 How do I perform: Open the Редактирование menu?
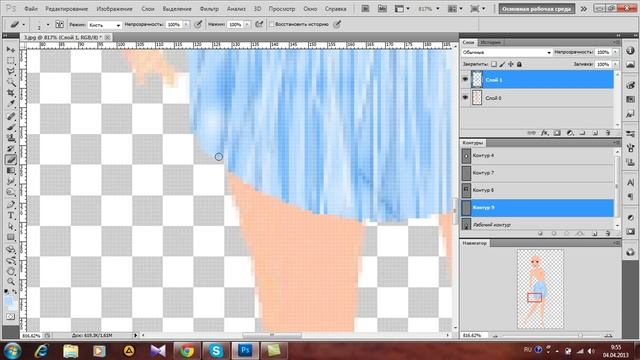tap(66, 9)
